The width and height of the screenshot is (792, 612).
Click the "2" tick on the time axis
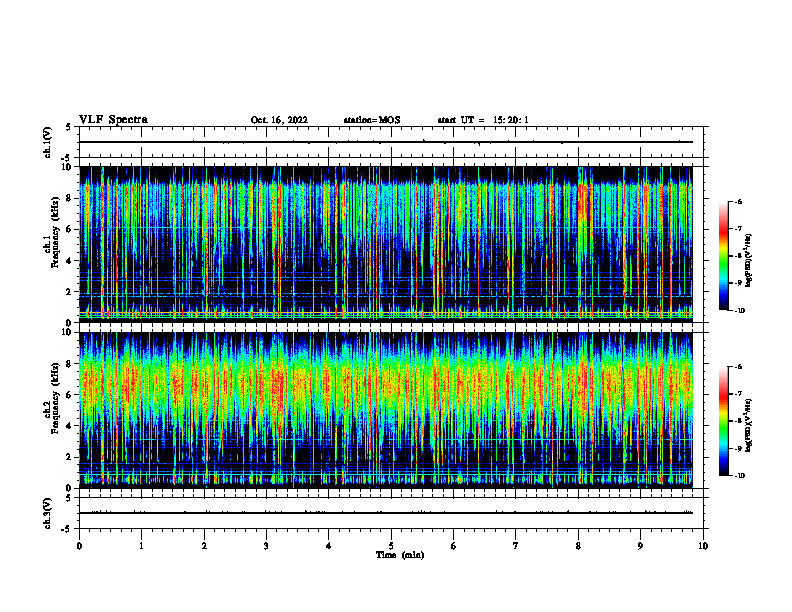tap(204, 546)
